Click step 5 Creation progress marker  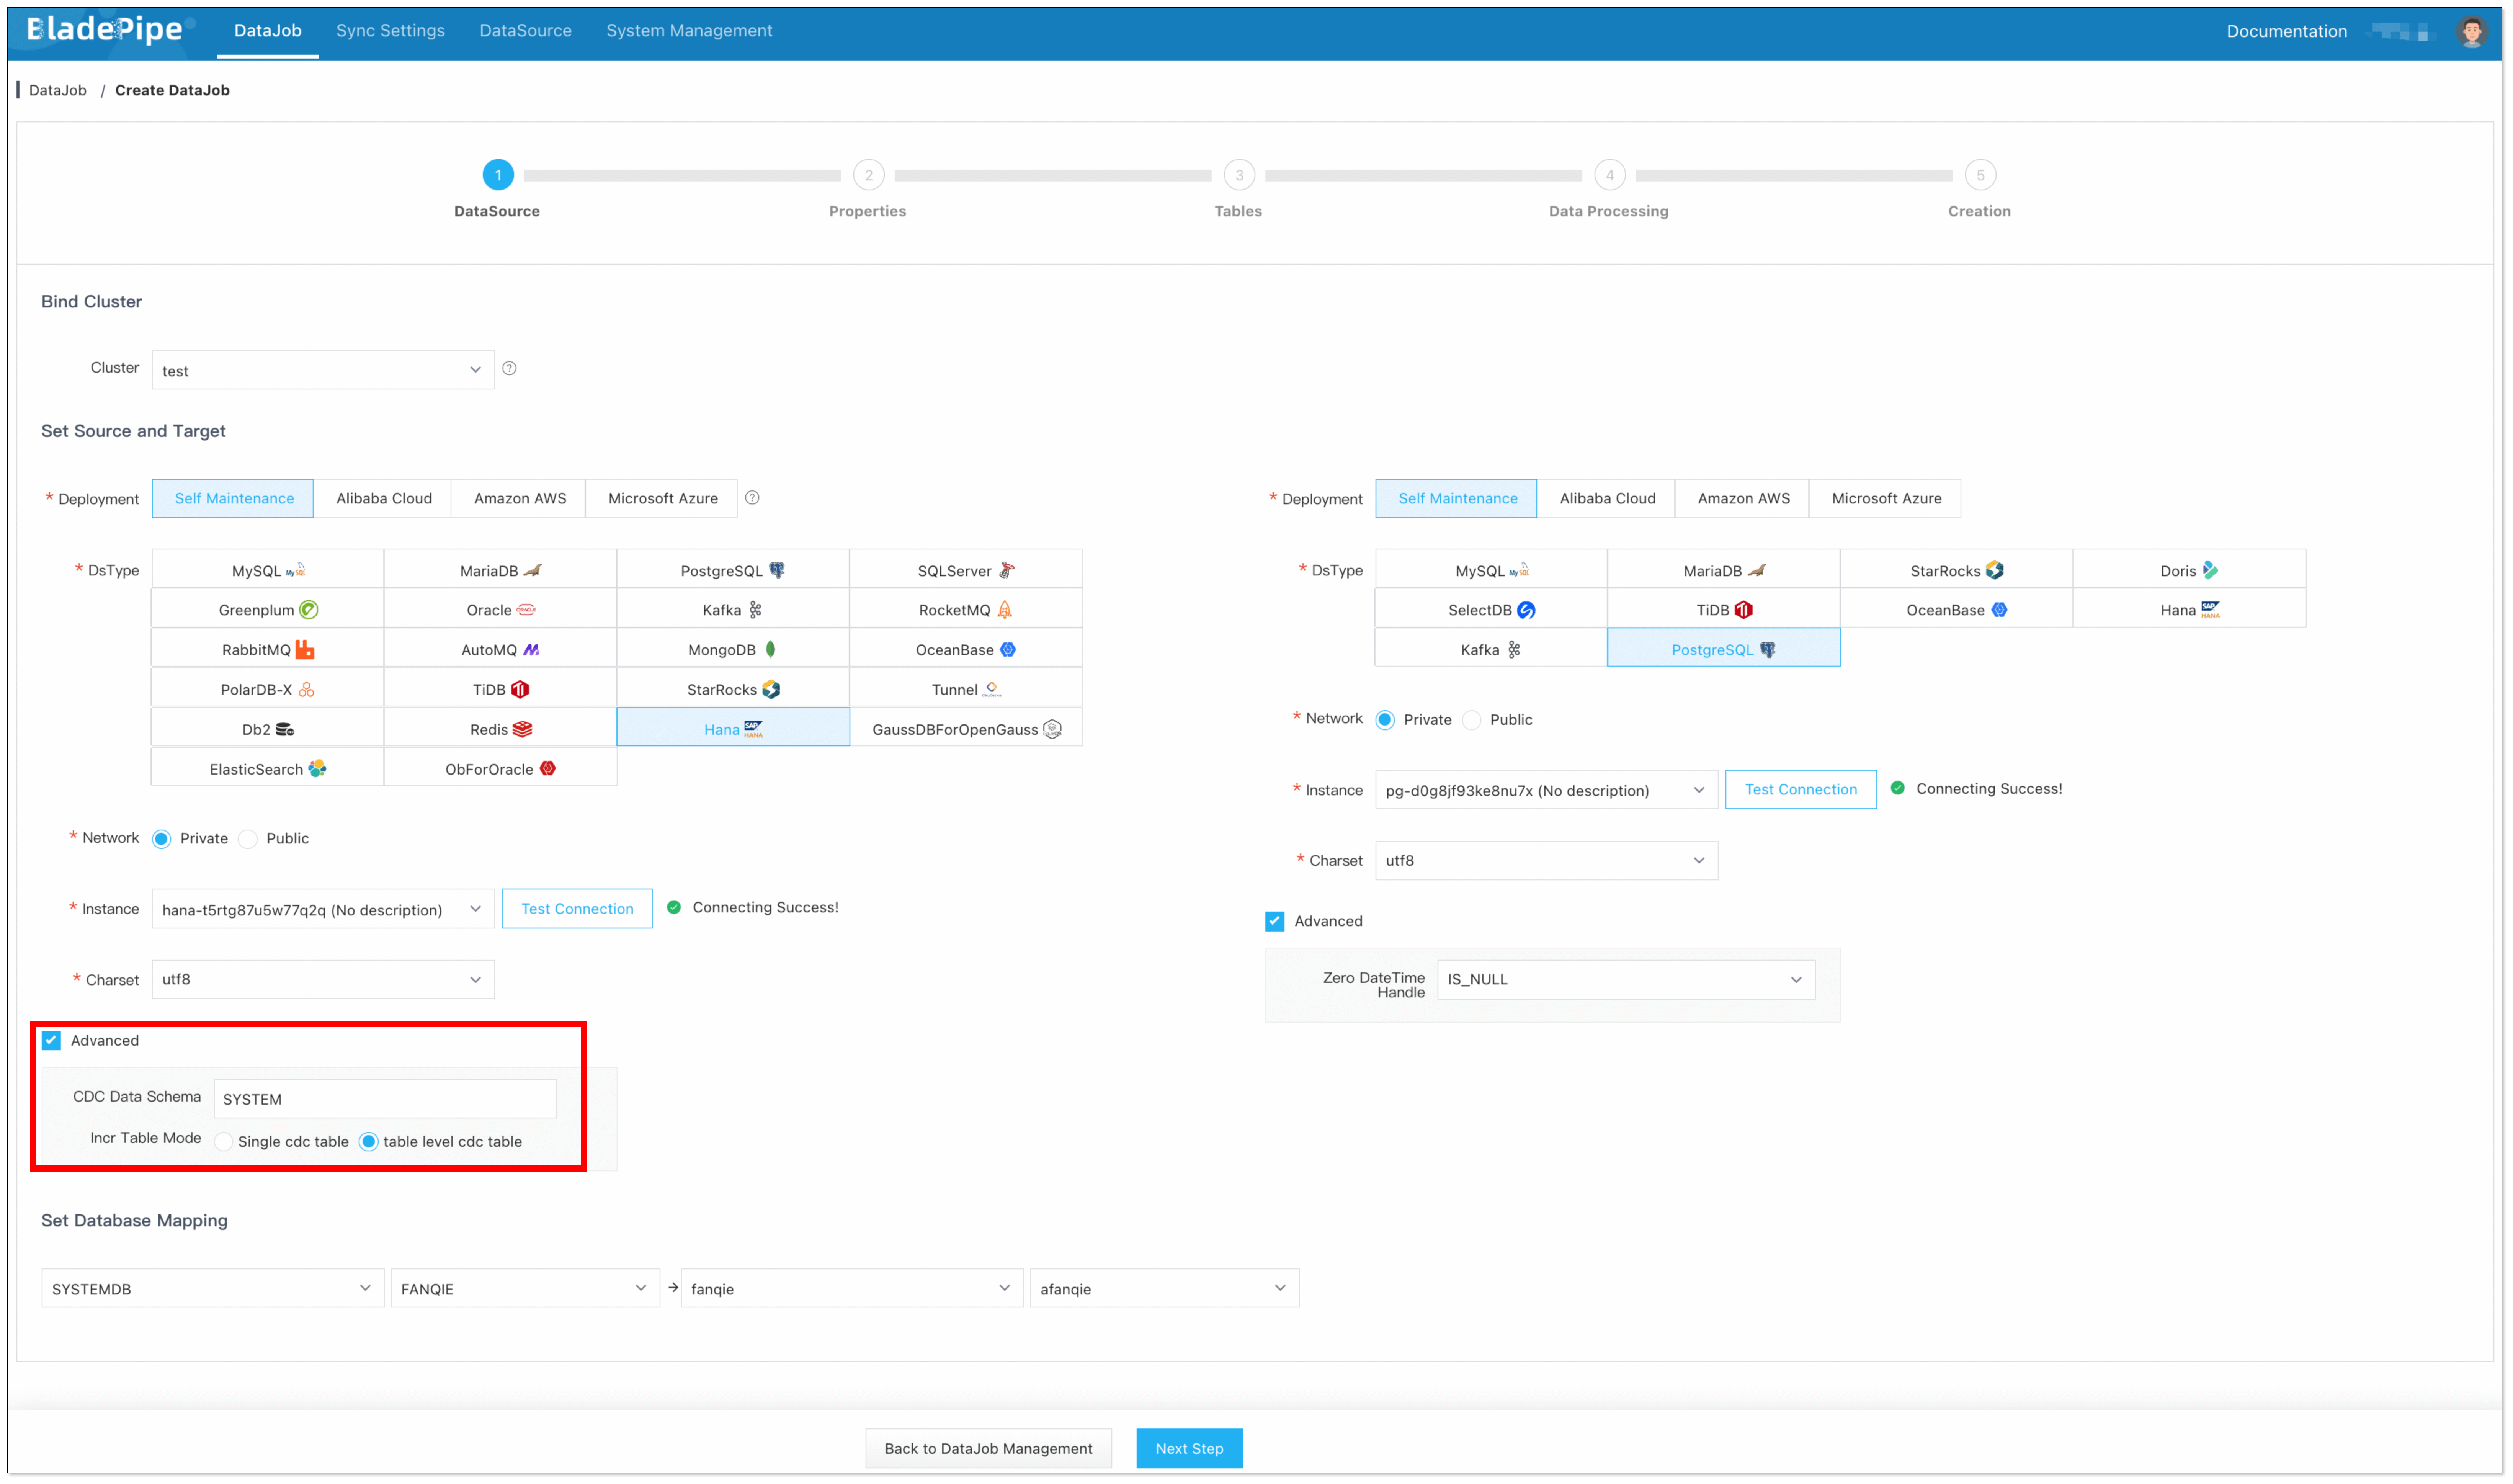pos(1980,175)
